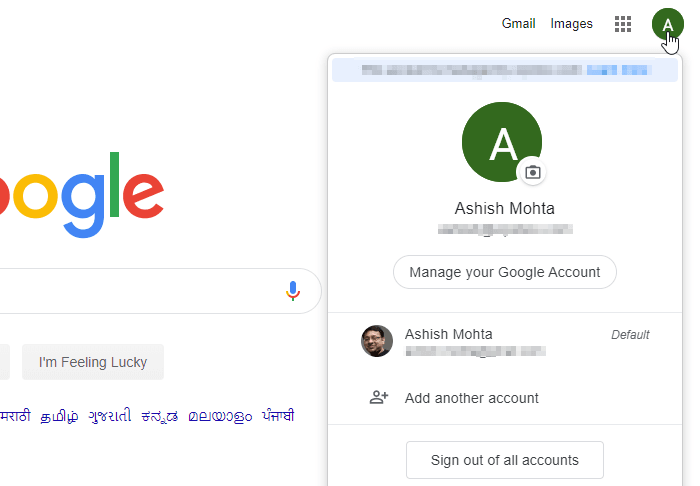Open Images link
Screen dimensions: 700x486
click(571, 23)
